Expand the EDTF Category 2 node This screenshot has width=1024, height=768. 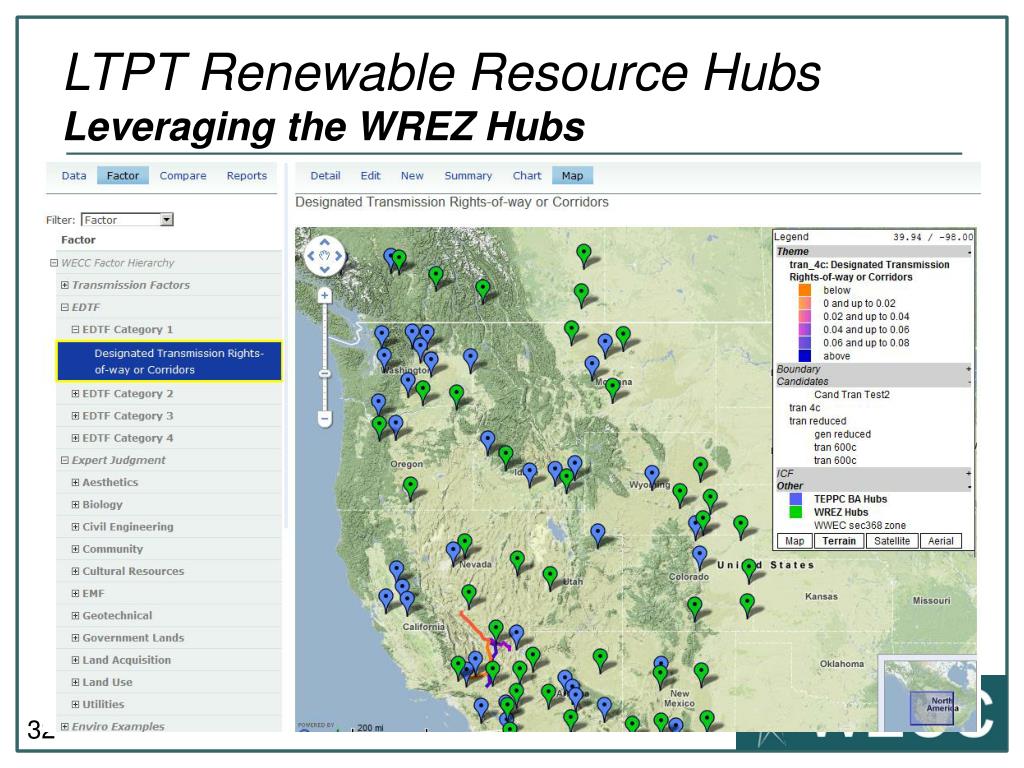point(75,394)
